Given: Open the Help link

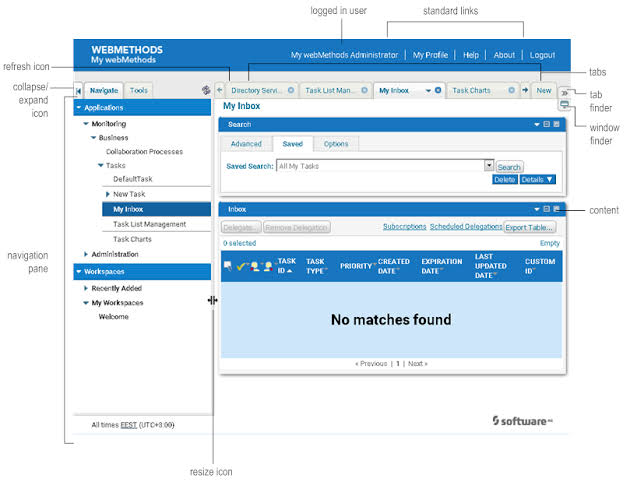Looking at the screenshot, I should click(471, 55).
